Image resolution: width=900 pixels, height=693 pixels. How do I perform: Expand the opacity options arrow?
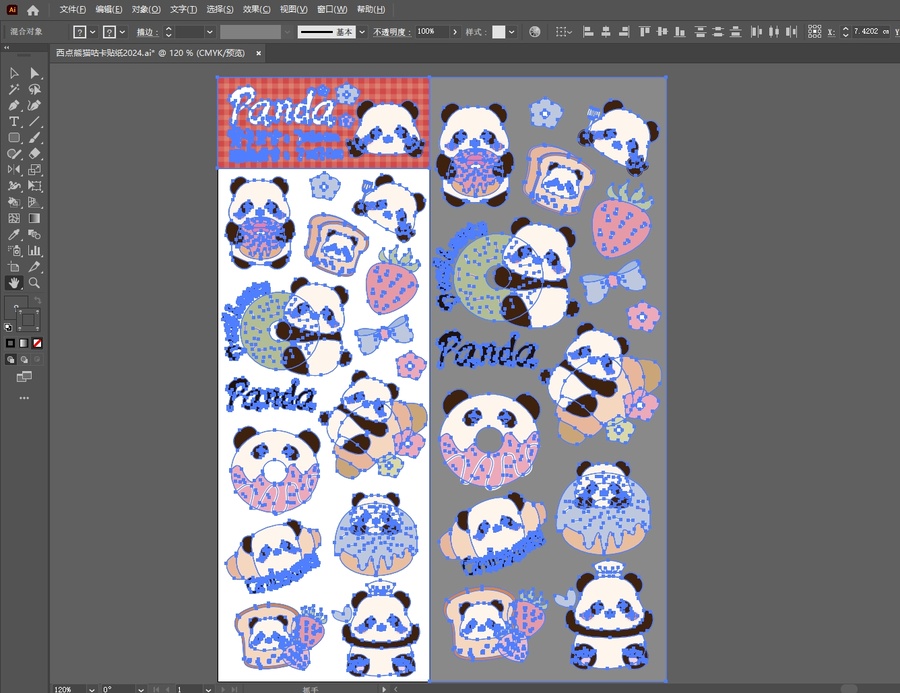pyautogui.click(x=455, y=32)
